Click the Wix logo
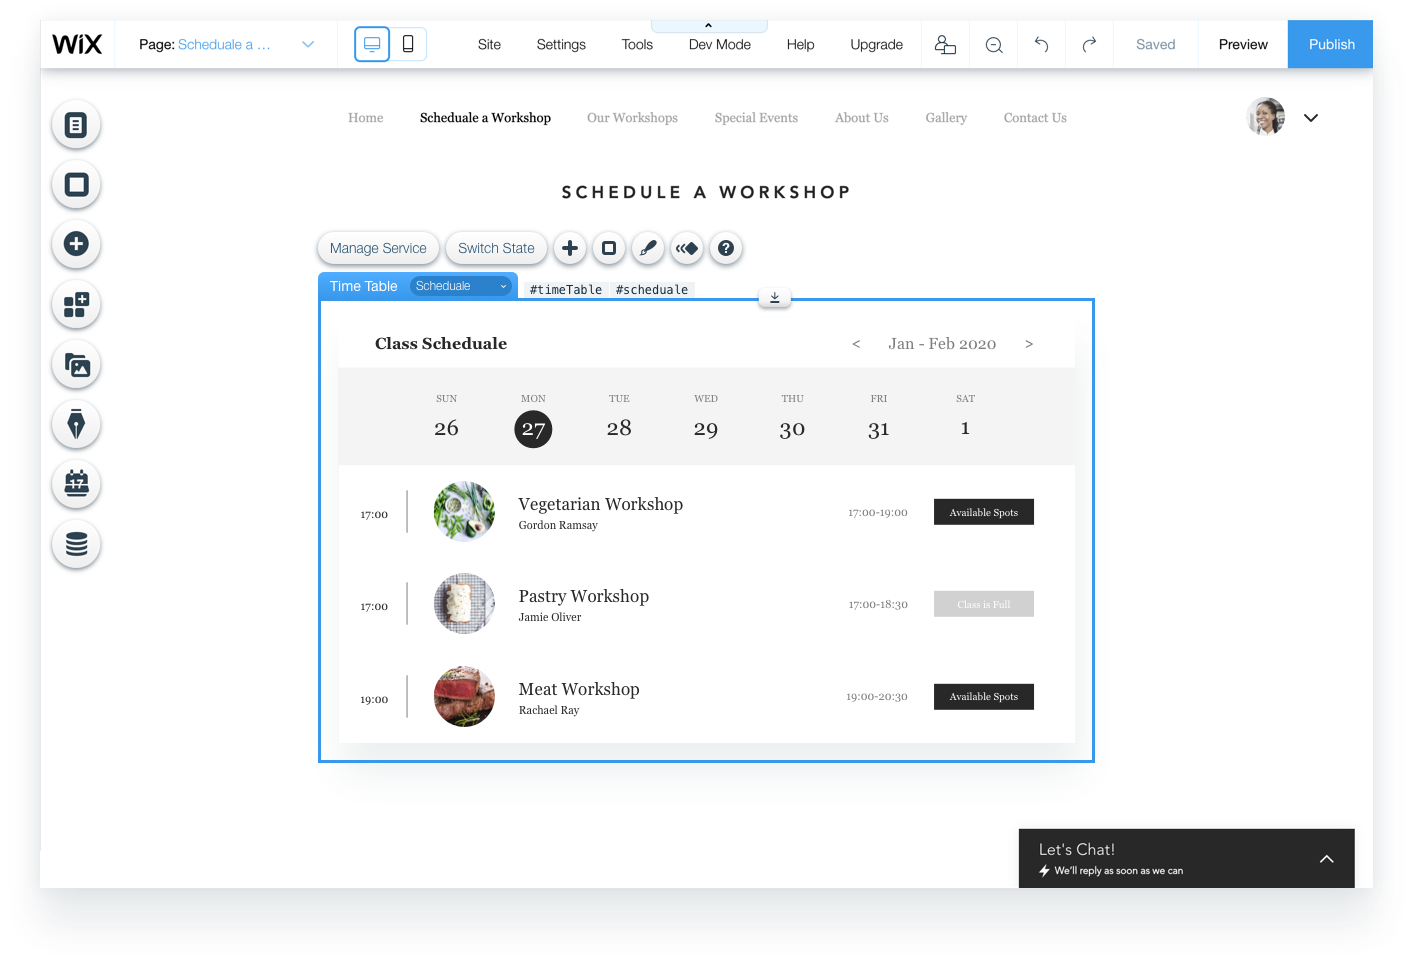The width and height of the screenshot is (1413, 964). pyautogui.click(x=77, y=44)
